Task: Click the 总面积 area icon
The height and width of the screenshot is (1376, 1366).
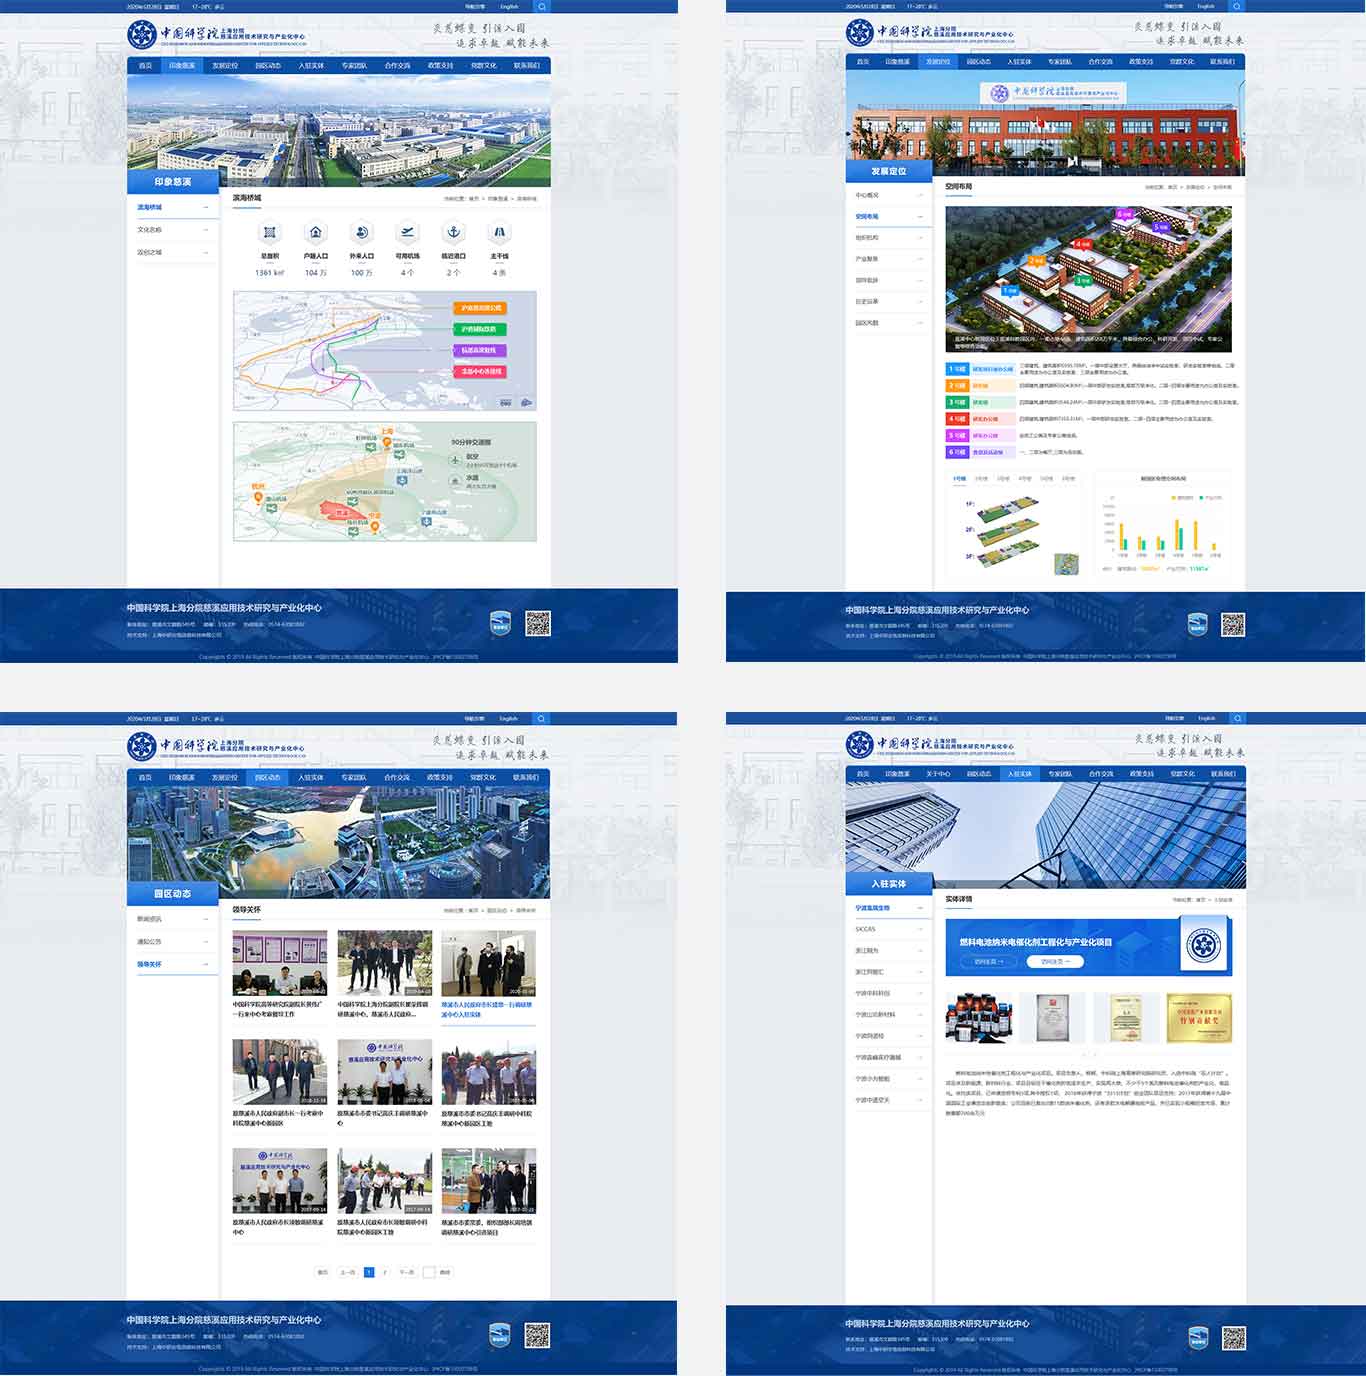Action: pyautogui.click(x=269, y=232)
